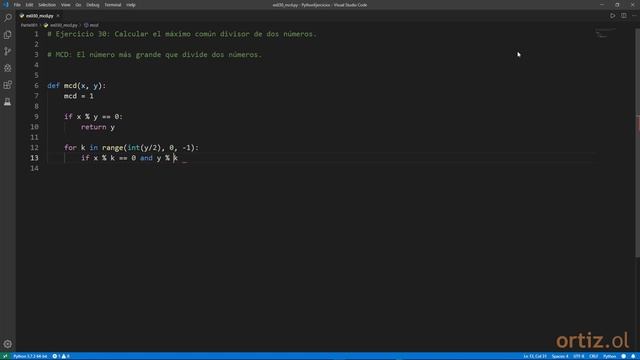Open notifications bell icon
Screen dimensions: 640x360
pyautogui.click(x=633, y=356)
